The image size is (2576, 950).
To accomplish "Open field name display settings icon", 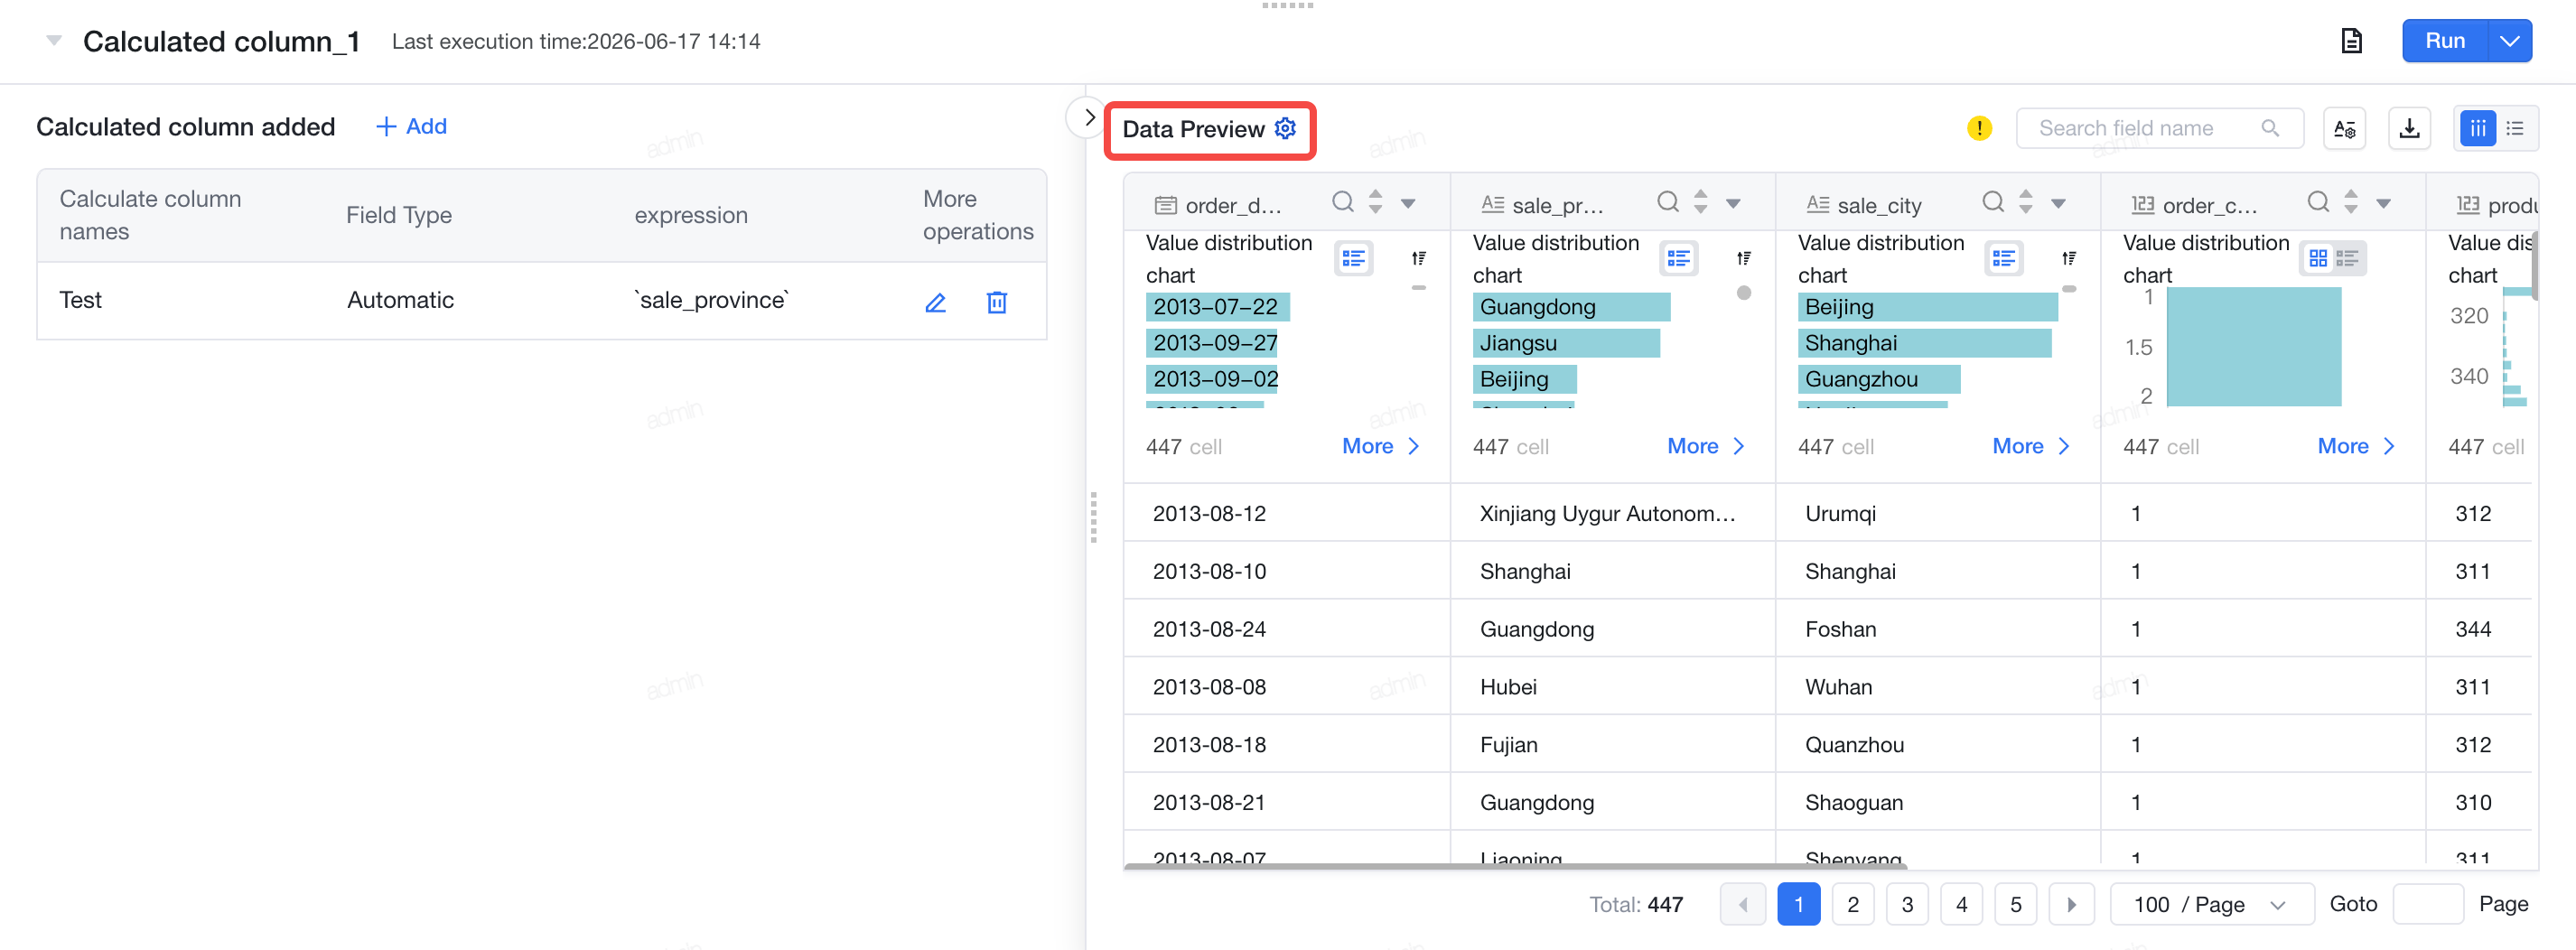I will [2344, 128].
